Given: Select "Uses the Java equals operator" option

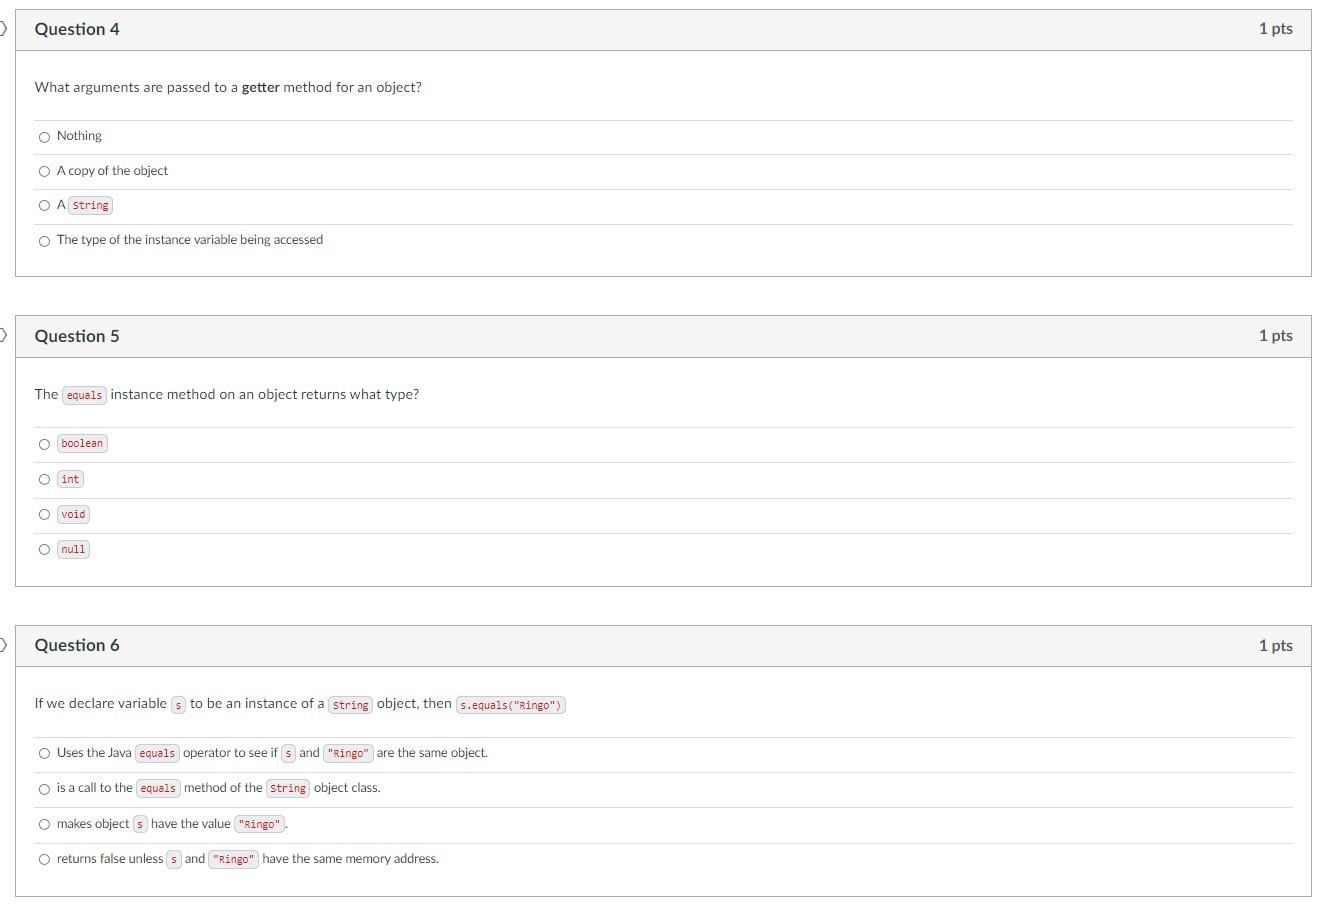Looking at the screenshot, I should click(44, 754).
